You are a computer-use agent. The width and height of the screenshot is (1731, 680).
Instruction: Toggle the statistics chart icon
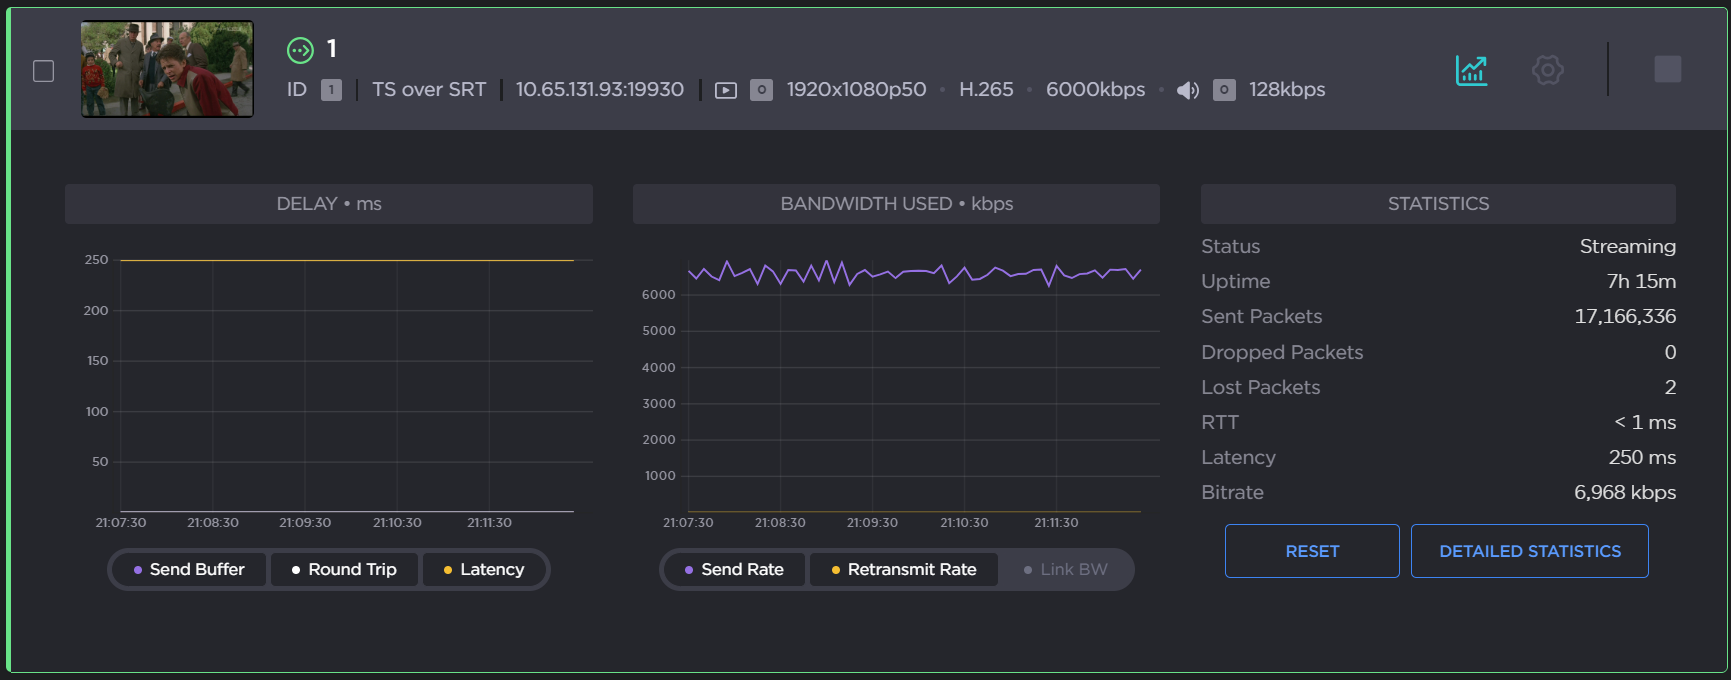(1471, 70)
